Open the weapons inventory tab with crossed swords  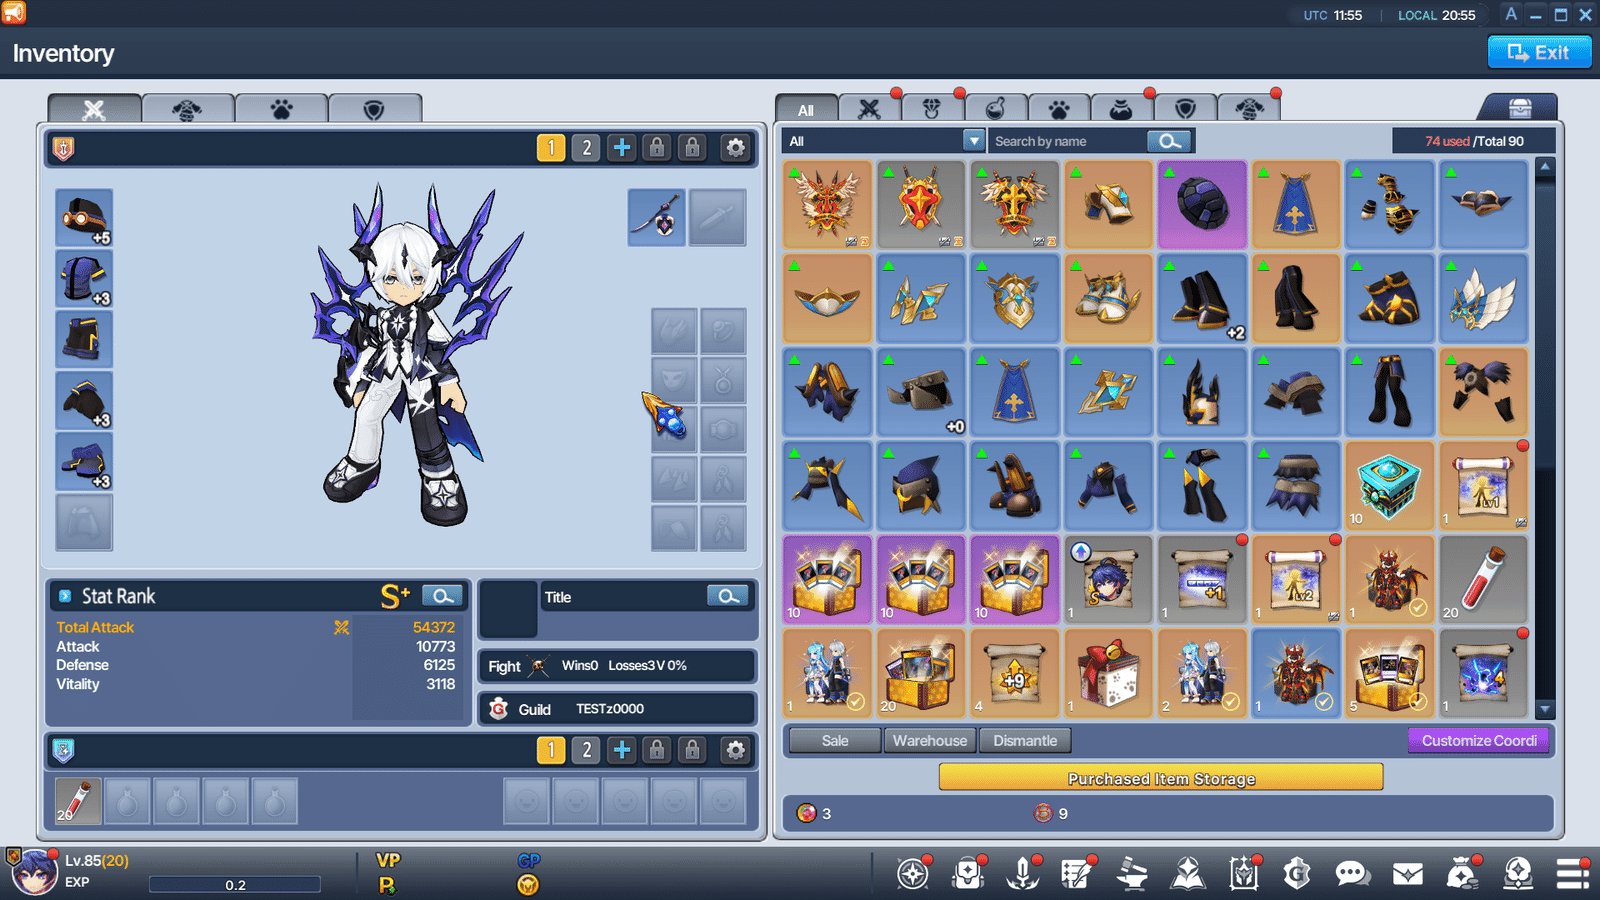point(869,108)
